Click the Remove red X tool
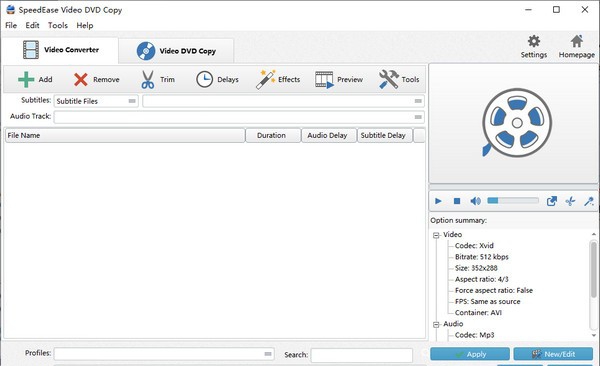 click(96, 80)
